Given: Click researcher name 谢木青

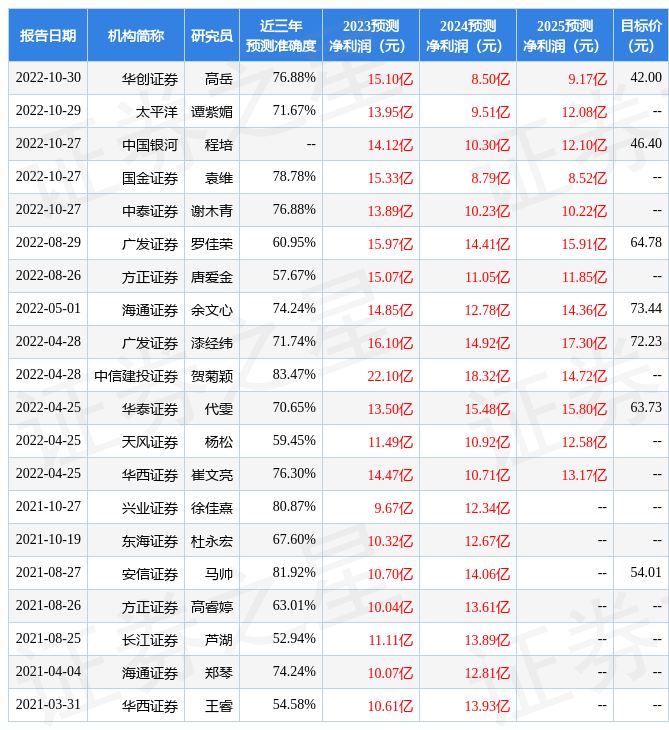Looking at the screenshot, I should click(x=212, y=211).
